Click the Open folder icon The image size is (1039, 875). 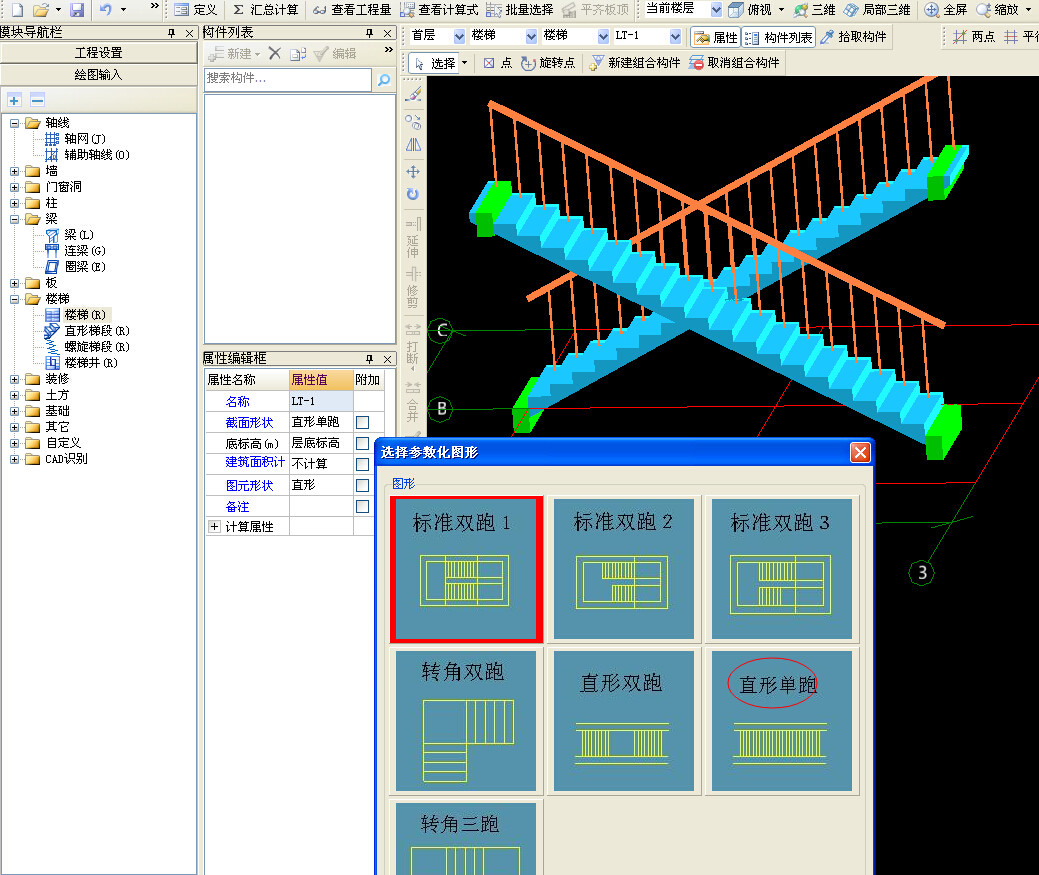coord(41,9)
